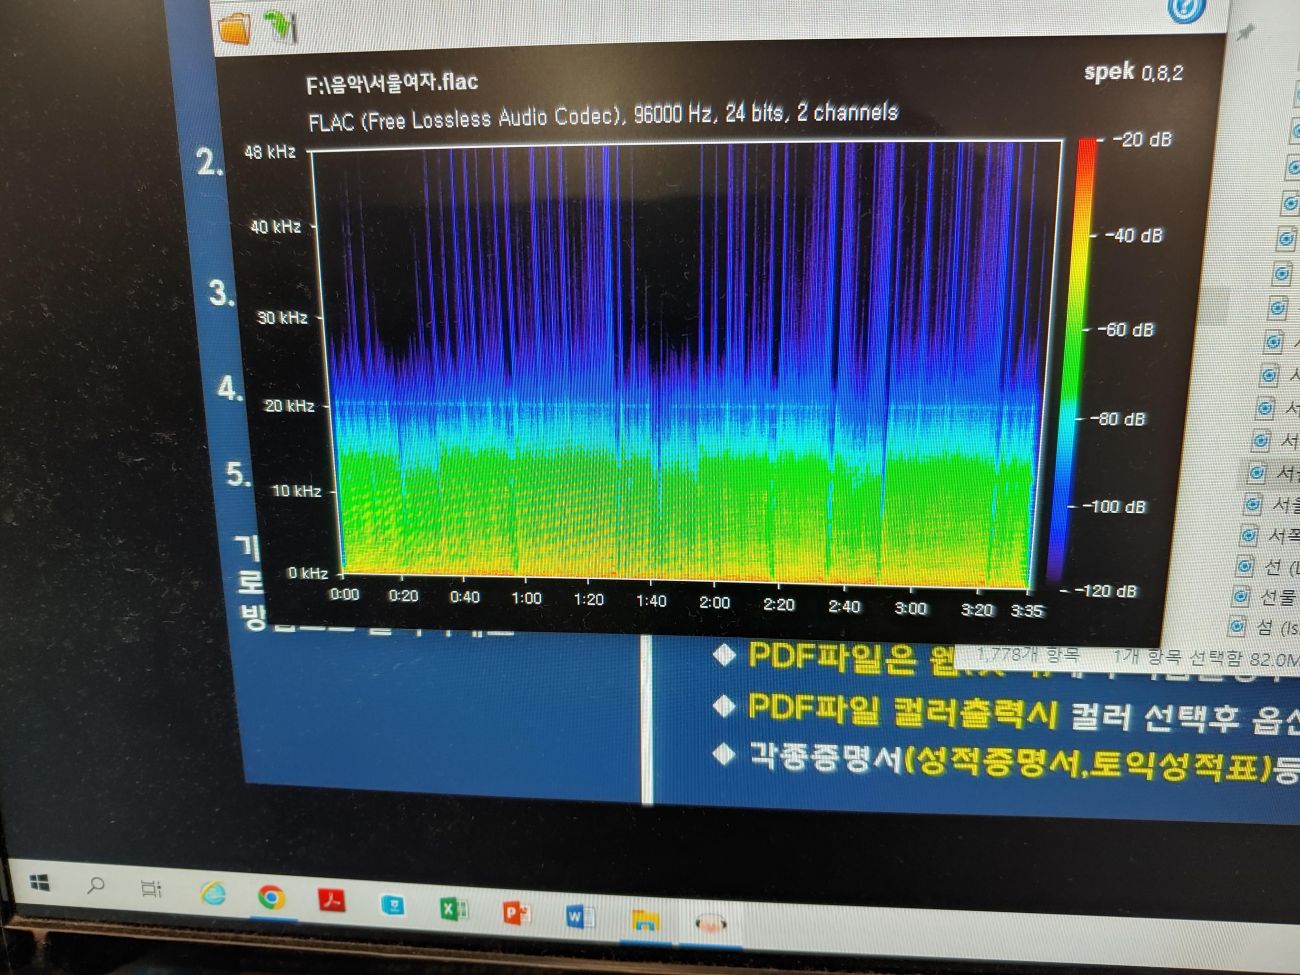Click the 20 kHz frequency axis label
This screenshot has width=1300, height=975.
pyautogui.click(x=289, y=406)
